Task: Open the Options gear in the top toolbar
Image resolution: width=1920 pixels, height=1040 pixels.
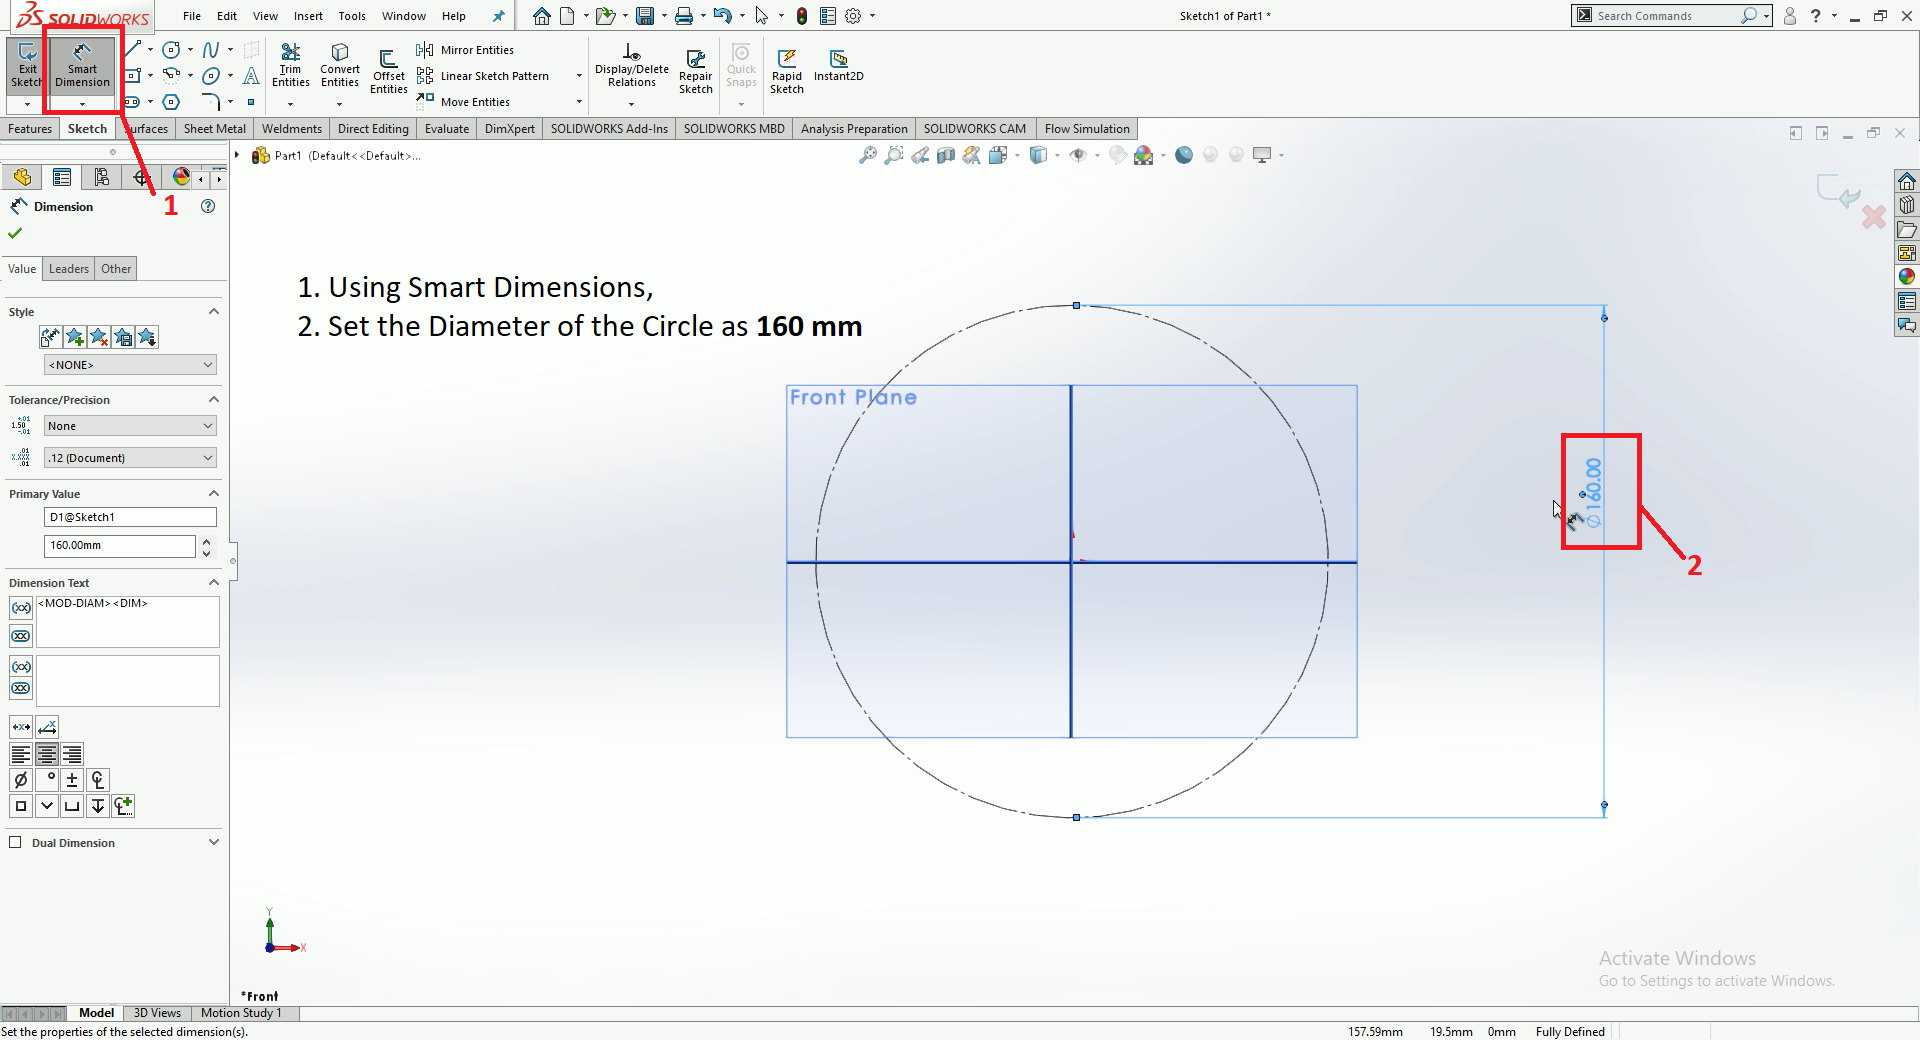Action: tap(853, 16)
